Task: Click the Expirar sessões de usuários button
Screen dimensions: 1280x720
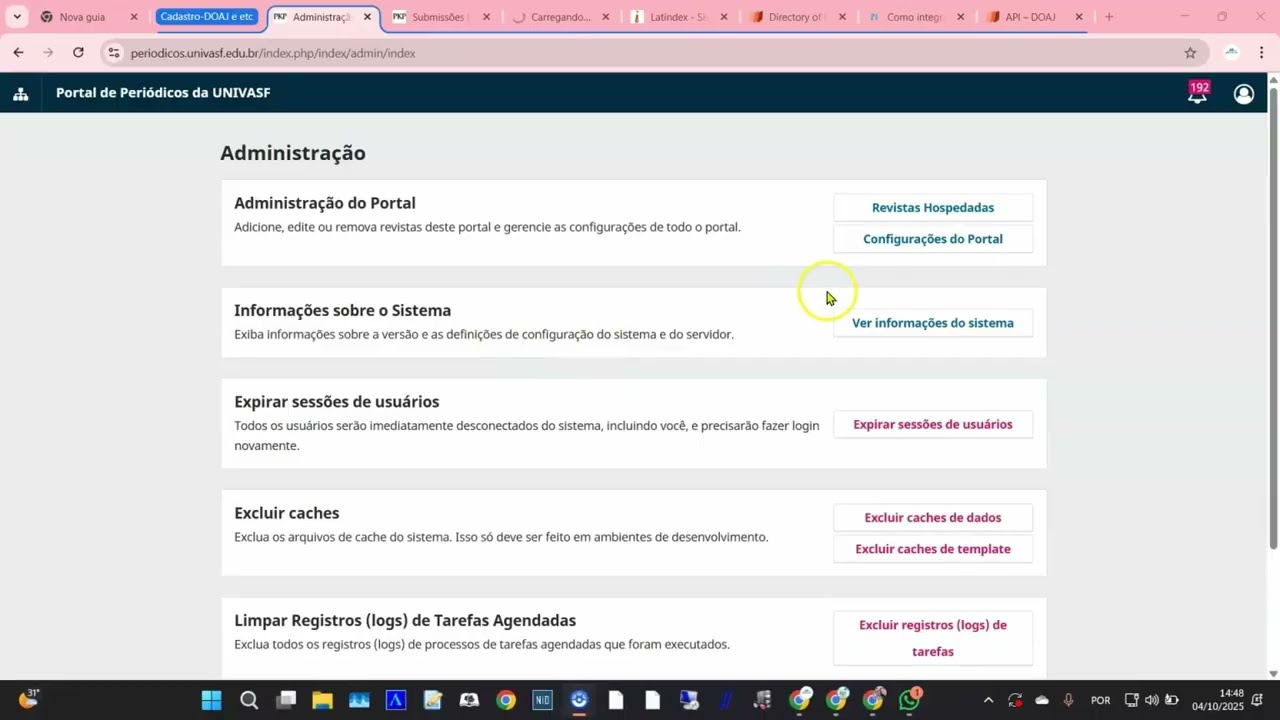Action: (933, 424)
